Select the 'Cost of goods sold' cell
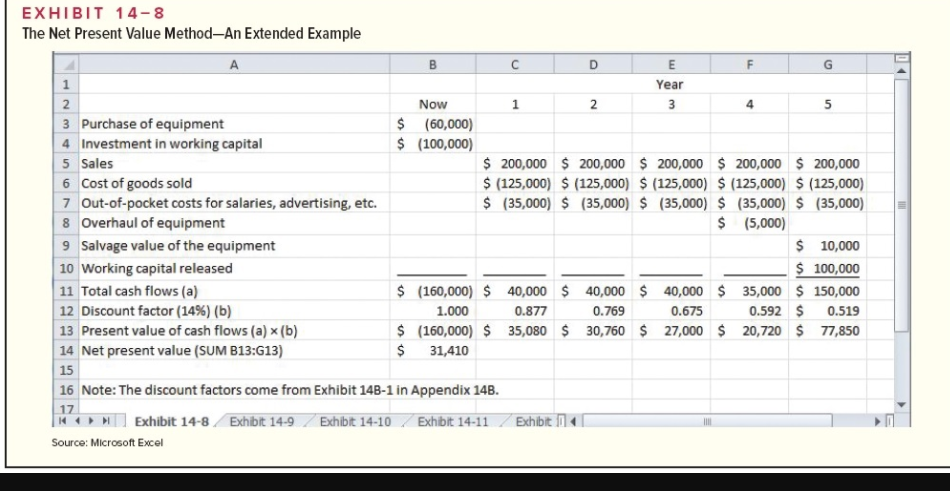 pyautogui.click(x=234, y=183)
